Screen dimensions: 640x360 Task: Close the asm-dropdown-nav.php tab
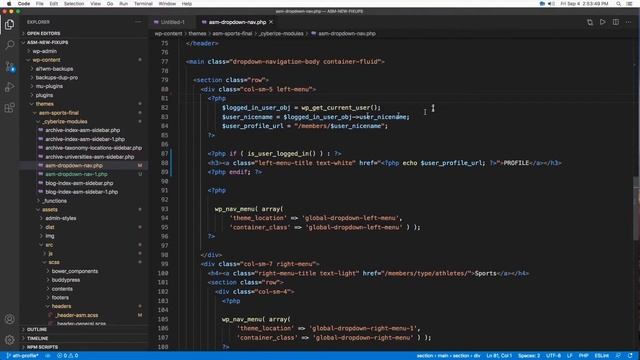(x=271, y=22)
